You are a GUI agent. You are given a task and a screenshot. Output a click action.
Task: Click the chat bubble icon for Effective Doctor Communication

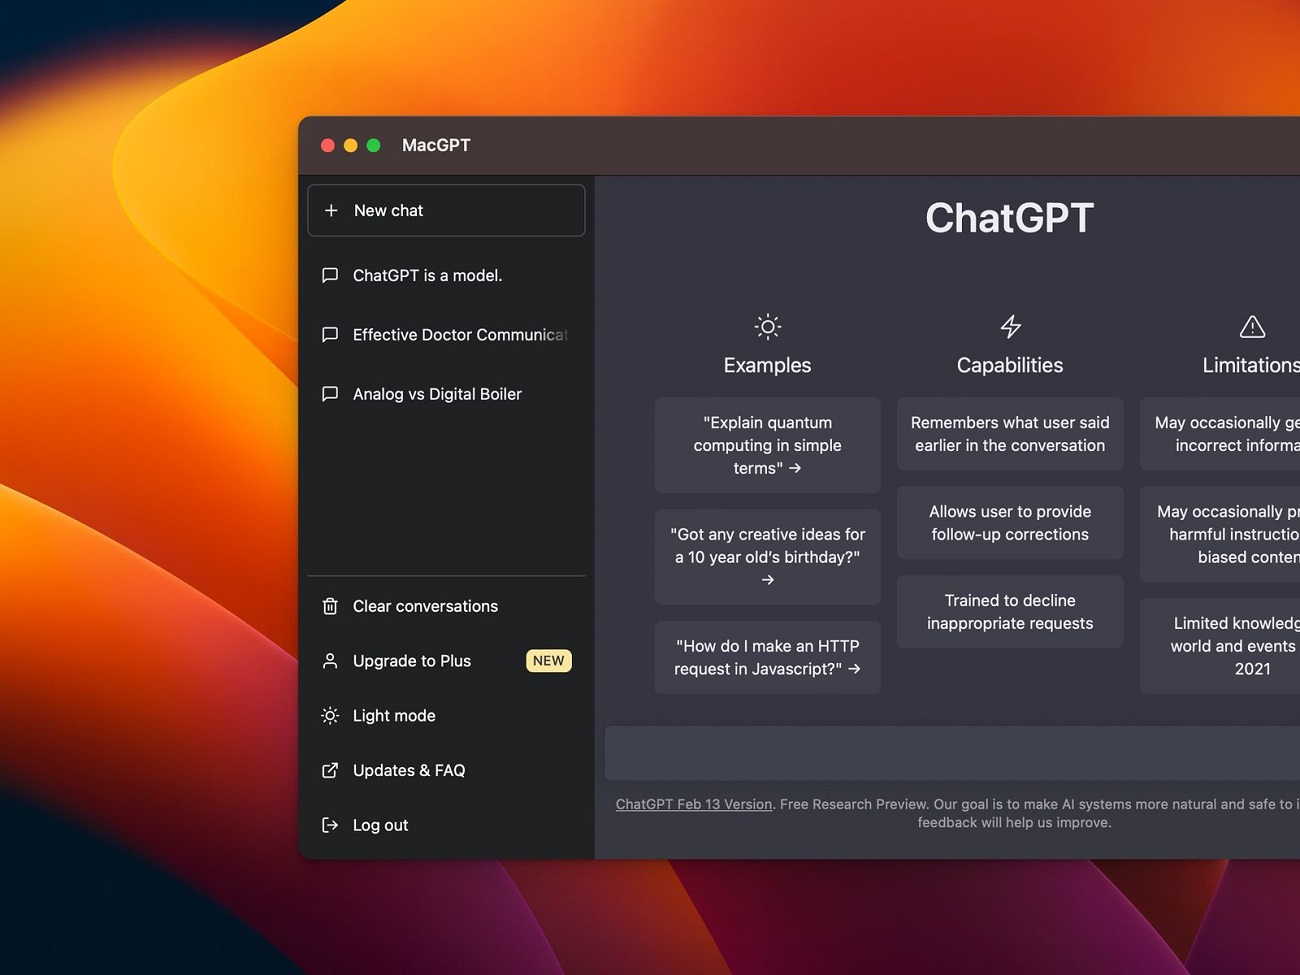(x=330, y=335)
